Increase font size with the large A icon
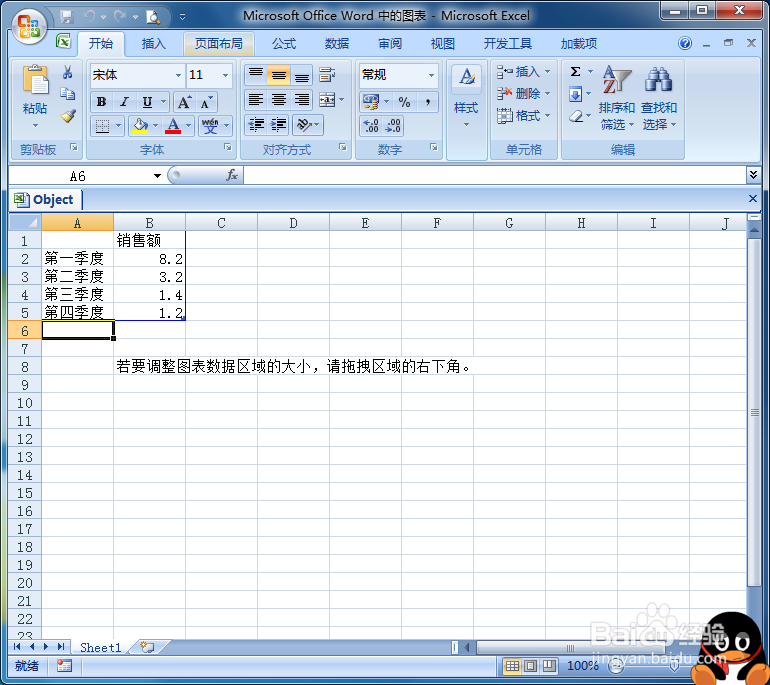 click(x=184, y=102)
